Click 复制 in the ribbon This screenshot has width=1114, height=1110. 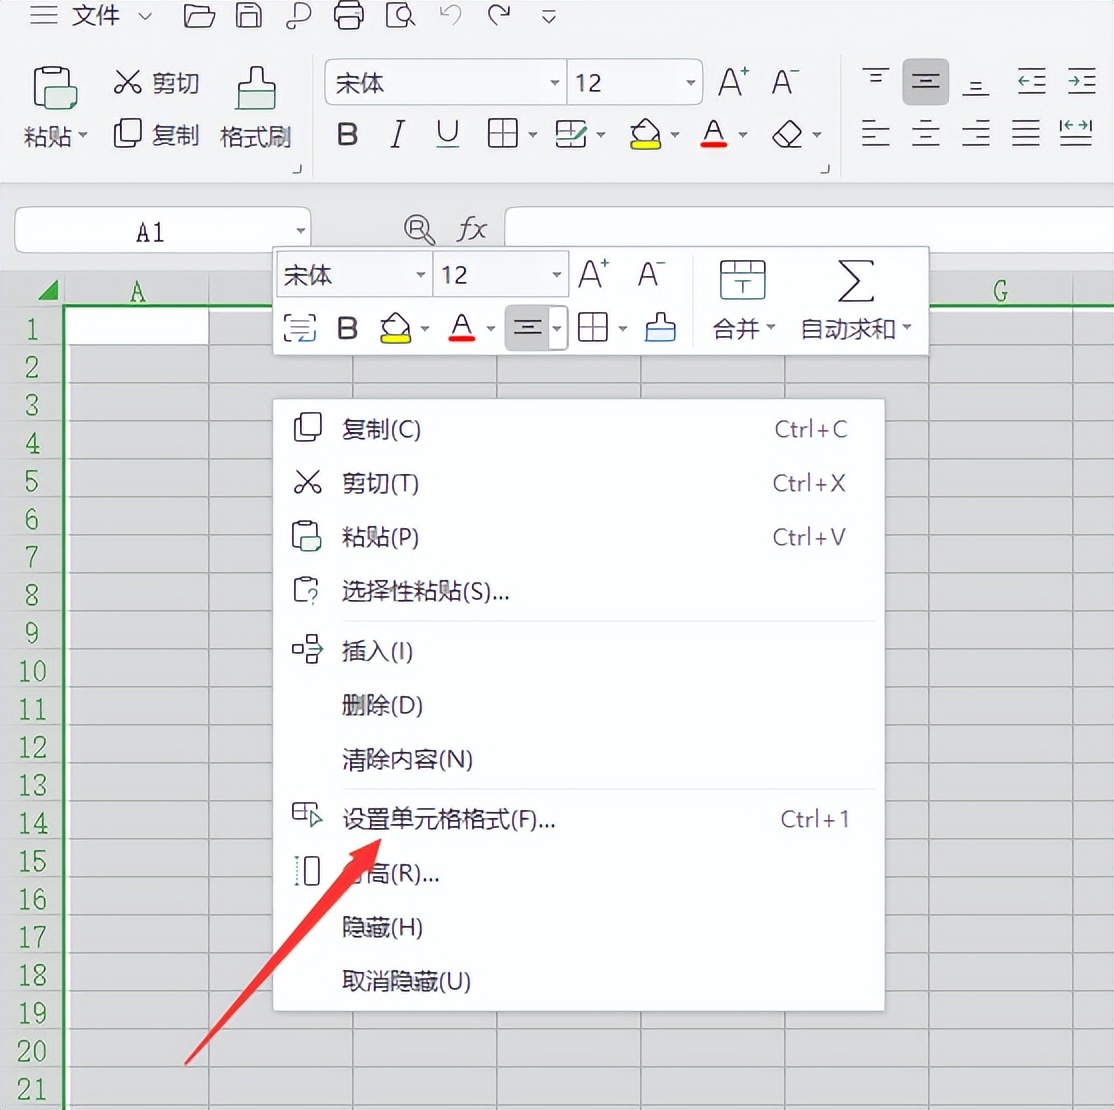pyautogui.click(x=156, y=134)
